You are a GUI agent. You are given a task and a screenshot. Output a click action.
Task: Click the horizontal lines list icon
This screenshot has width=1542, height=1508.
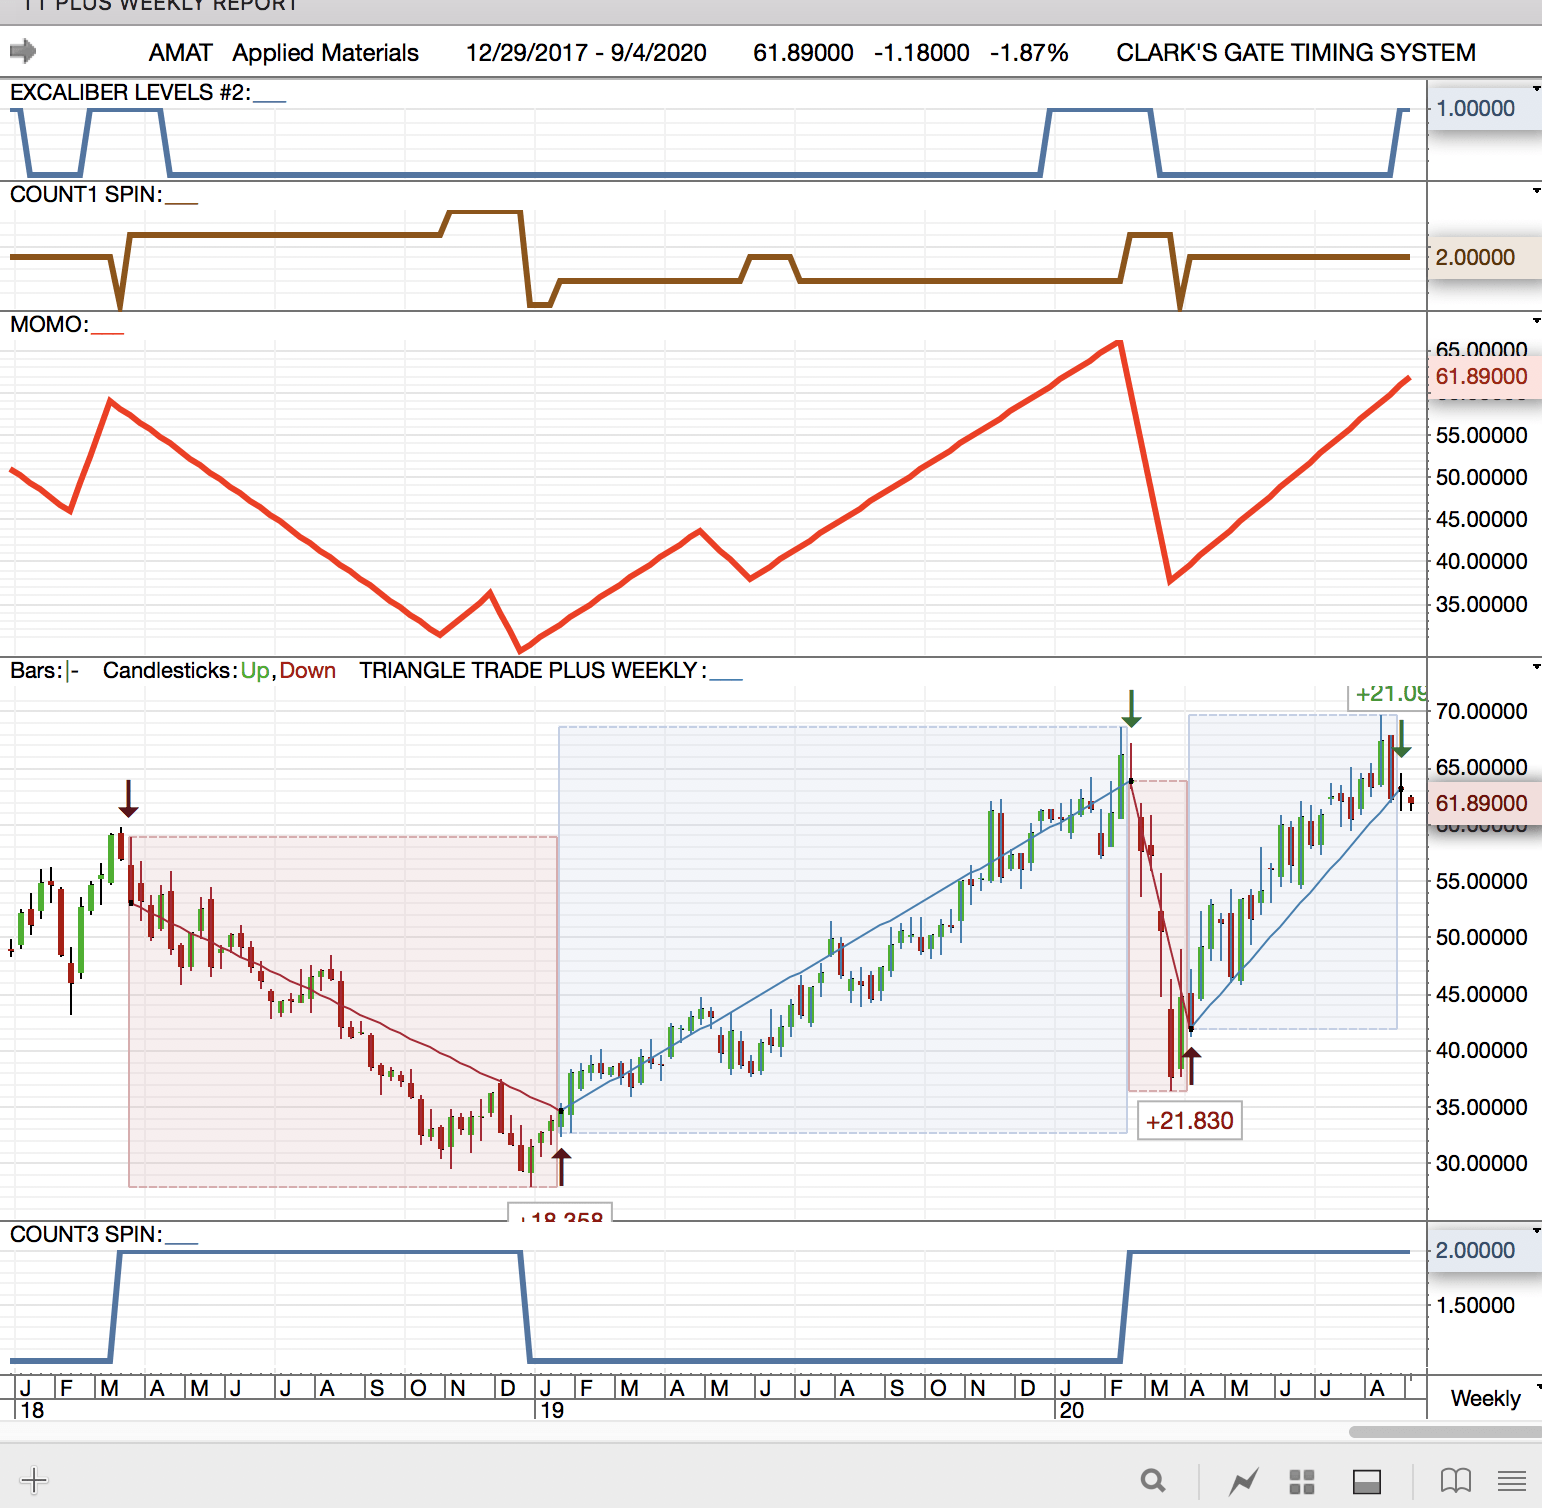click(1512, 1481)
